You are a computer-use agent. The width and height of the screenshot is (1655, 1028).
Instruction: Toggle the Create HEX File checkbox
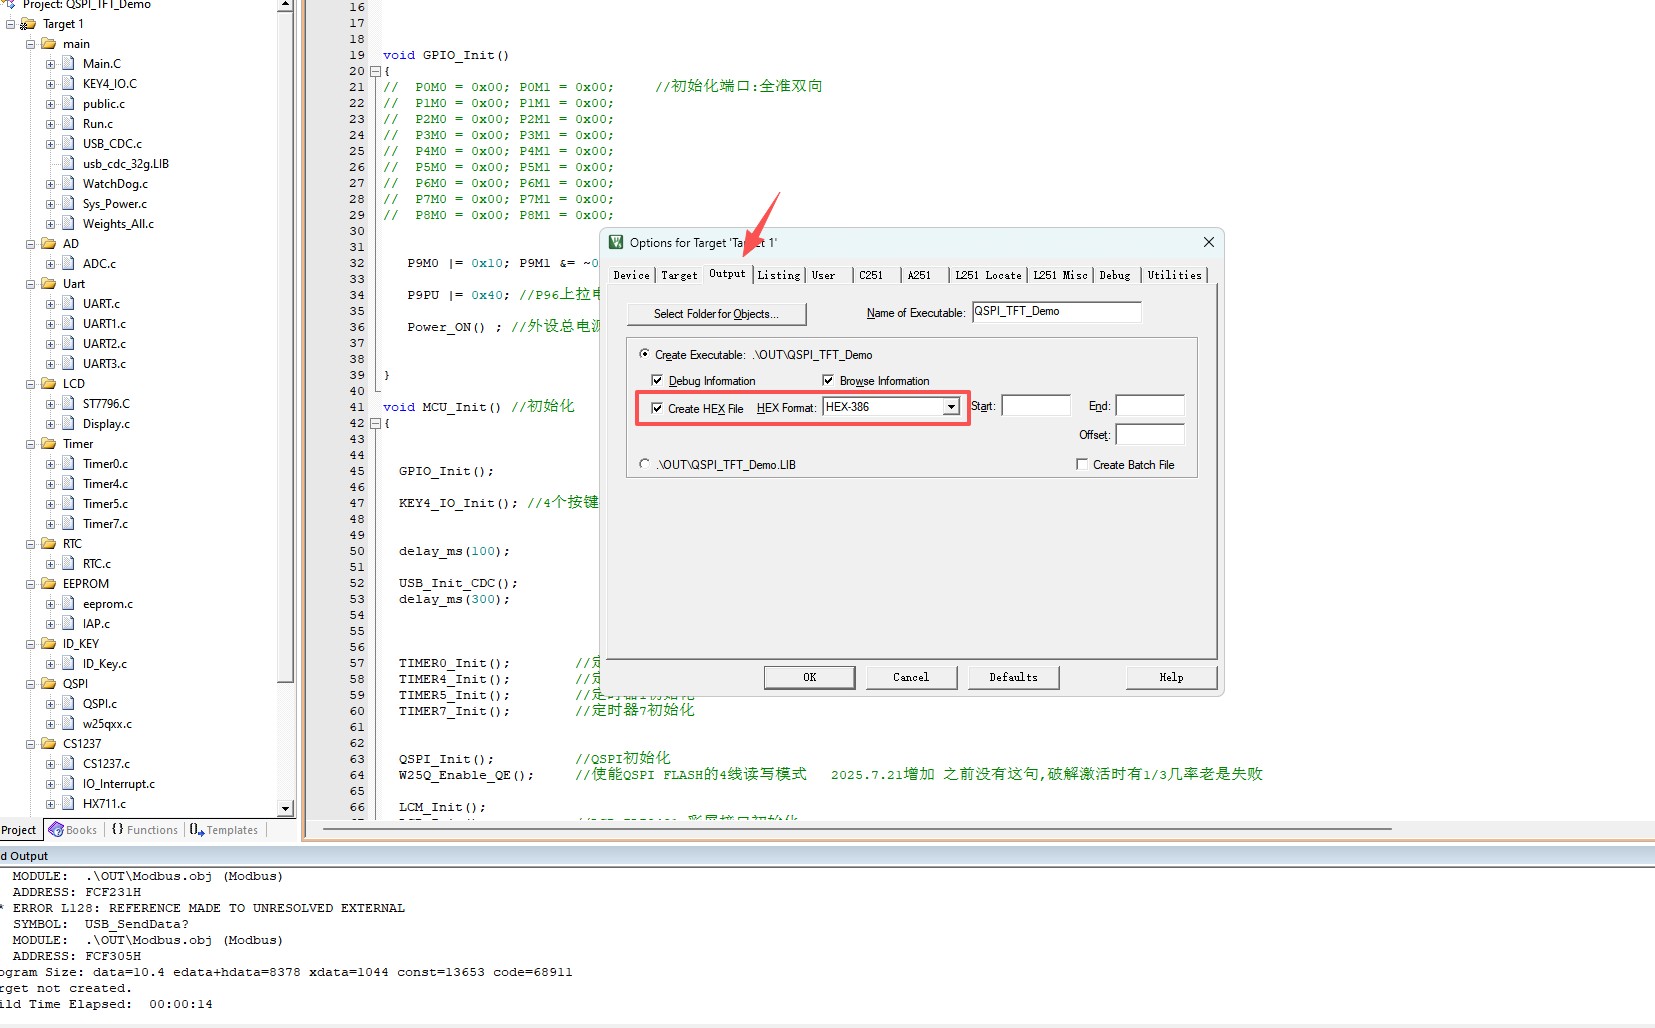point(657,408)
